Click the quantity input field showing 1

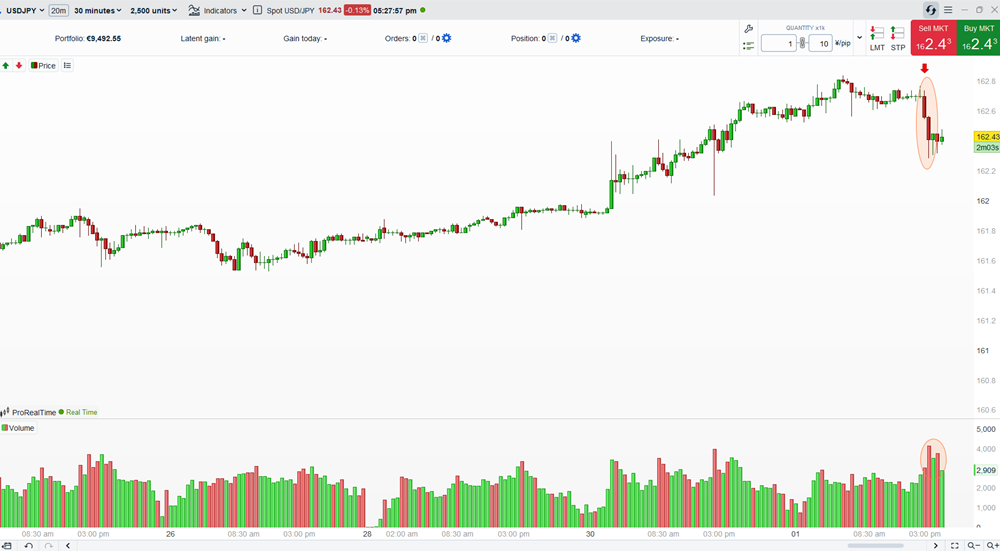click(x=779, y=43)
